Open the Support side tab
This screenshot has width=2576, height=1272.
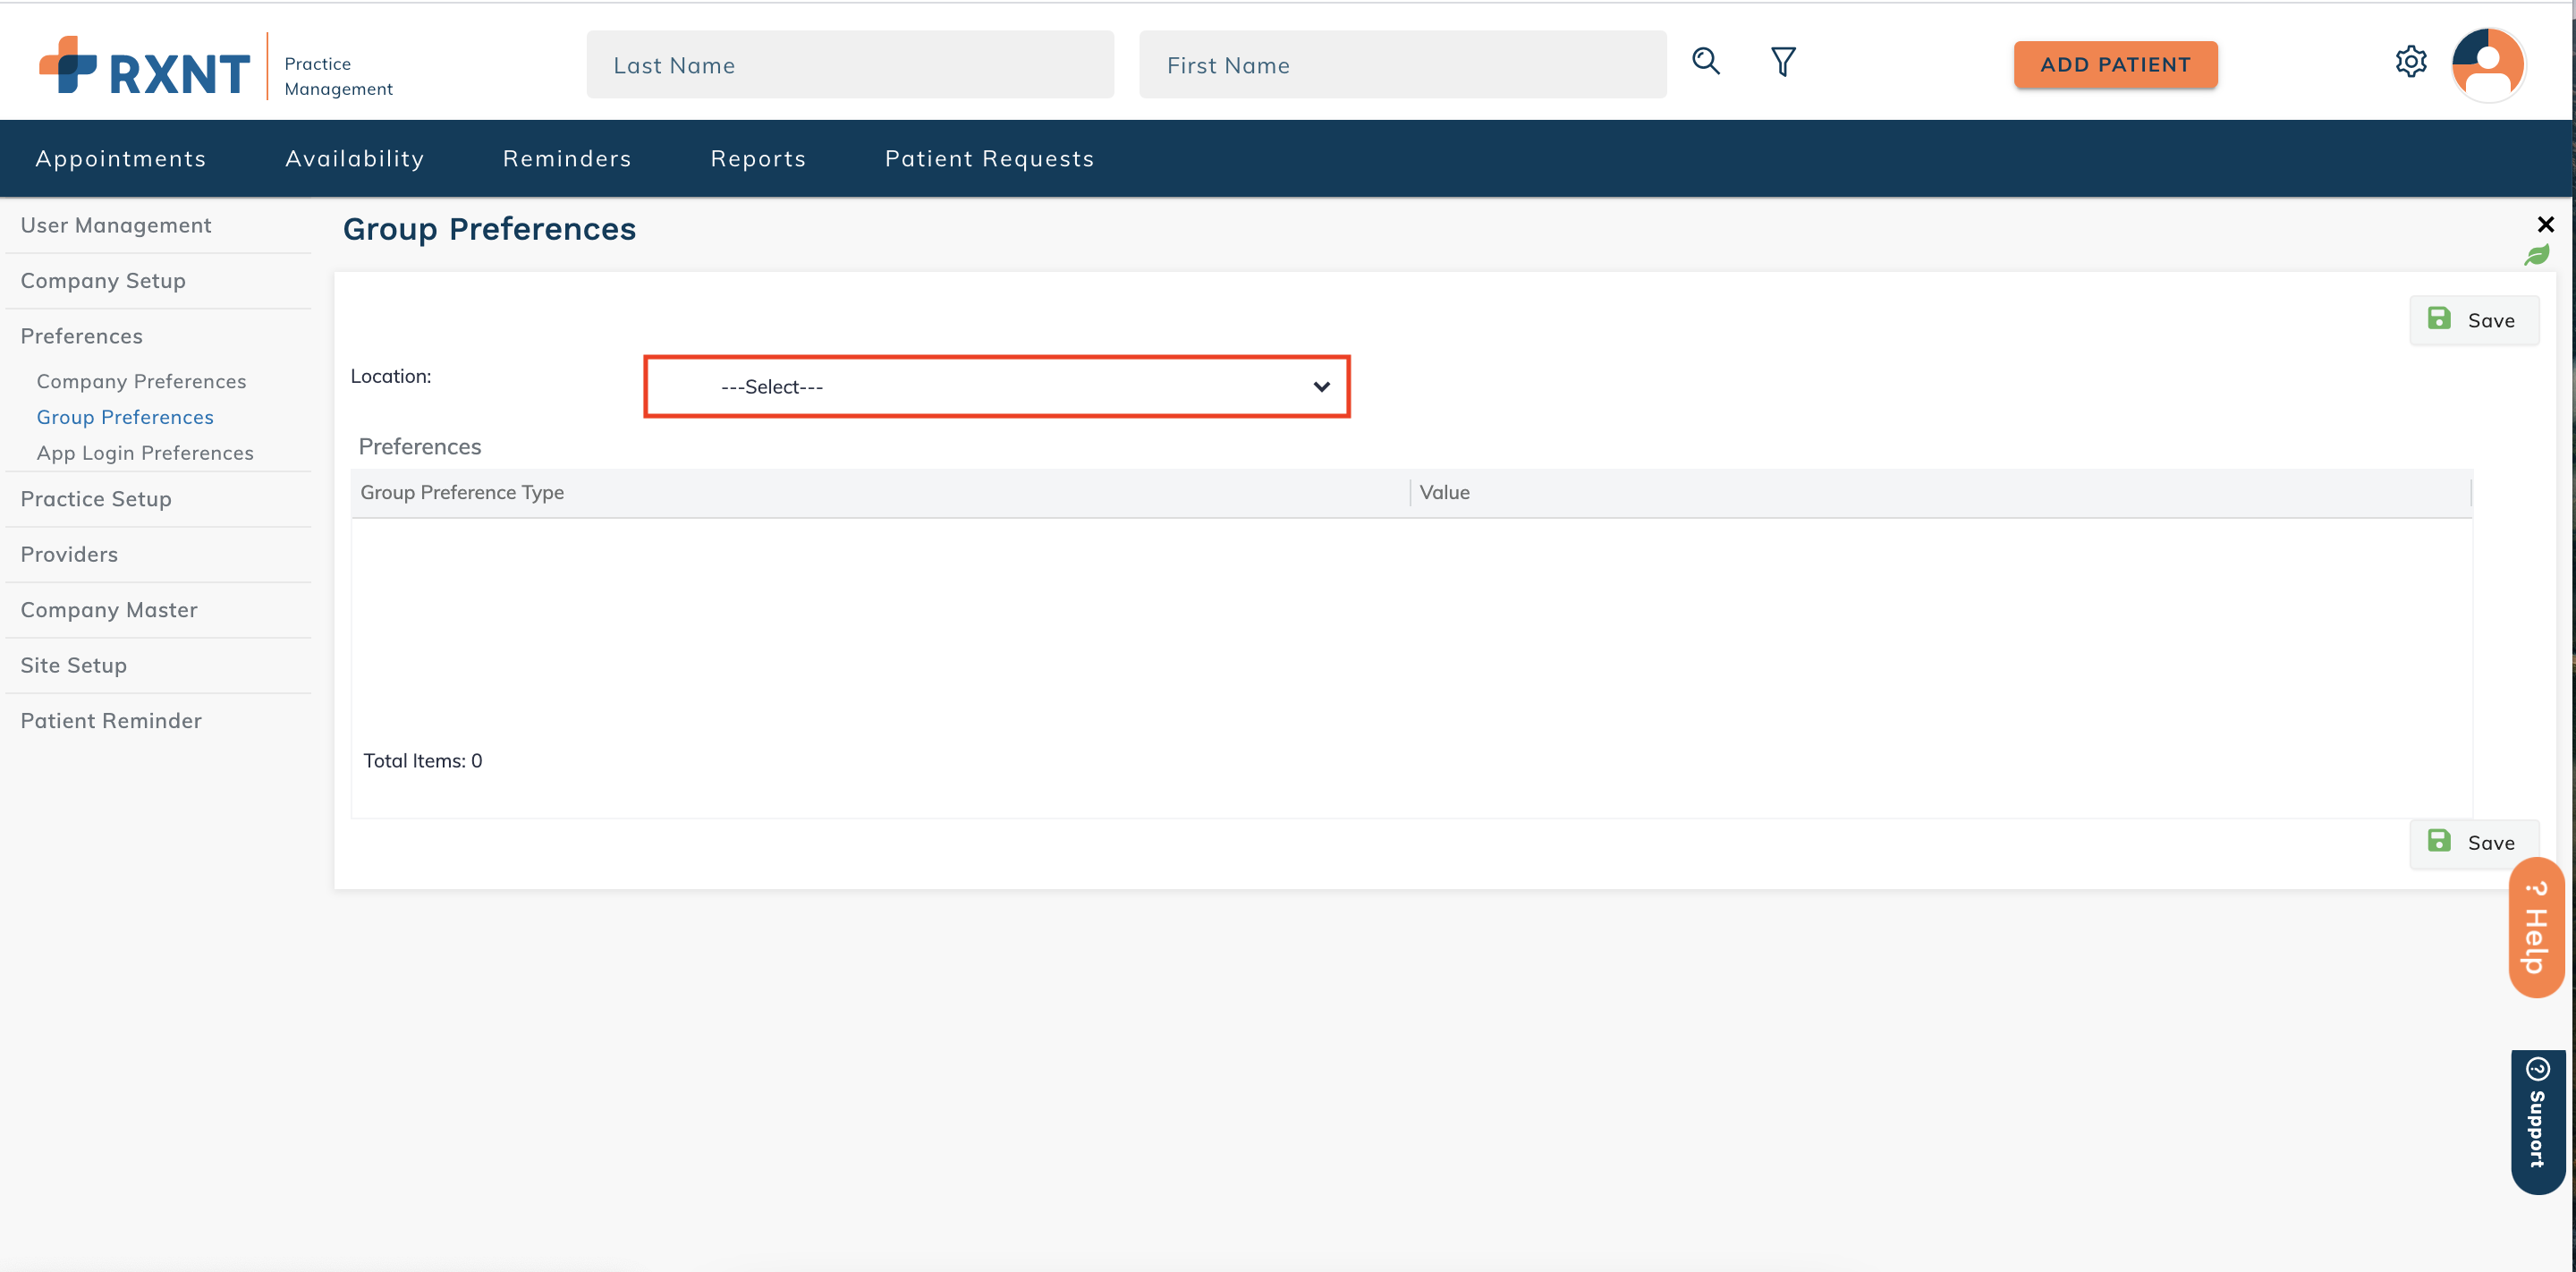(2538, 1121)
